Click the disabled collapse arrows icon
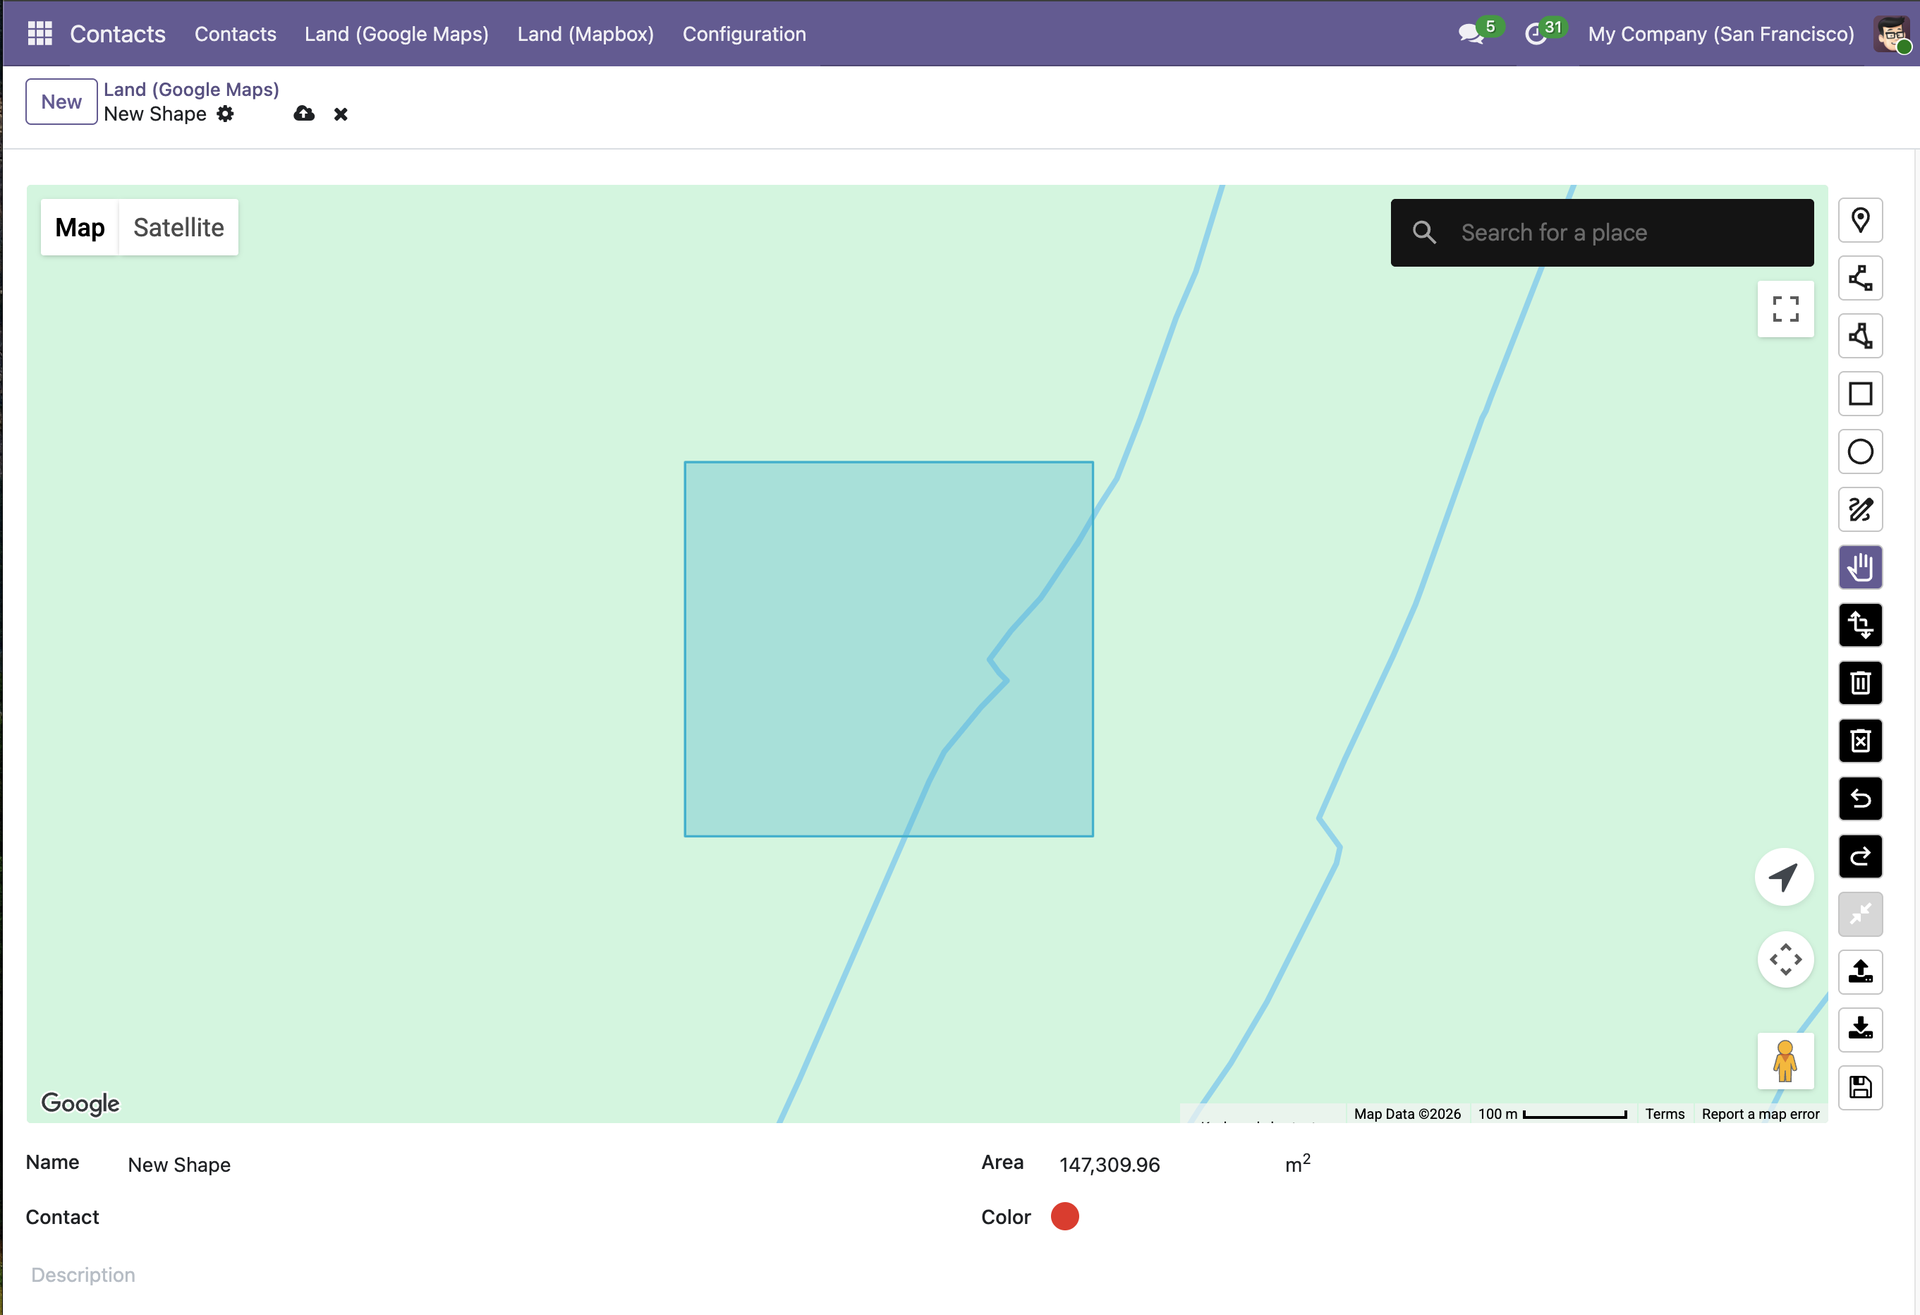Image resolution: width=1920 pixels, height=1315 pixels. tap(1860, 914)
